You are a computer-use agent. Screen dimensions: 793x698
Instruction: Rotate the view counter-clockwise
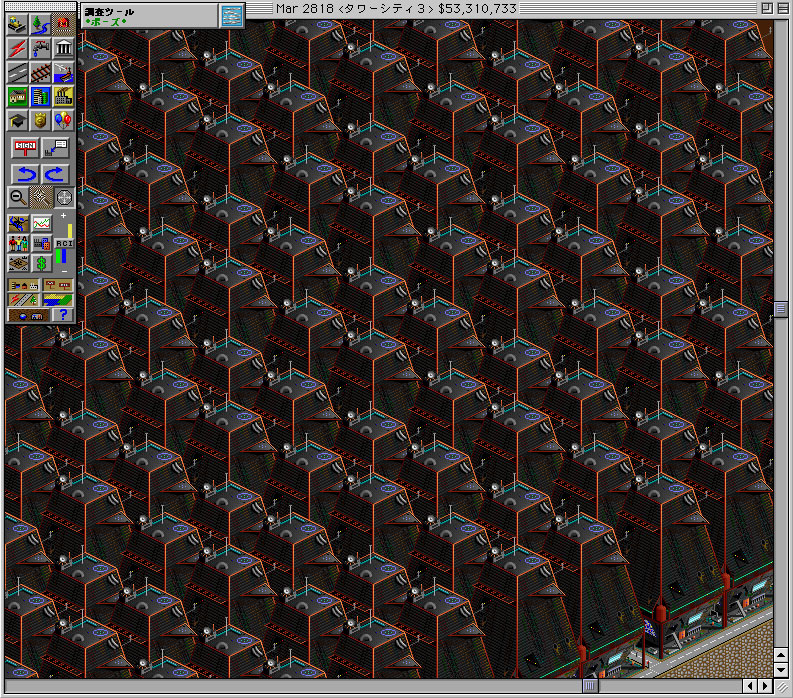25,174
